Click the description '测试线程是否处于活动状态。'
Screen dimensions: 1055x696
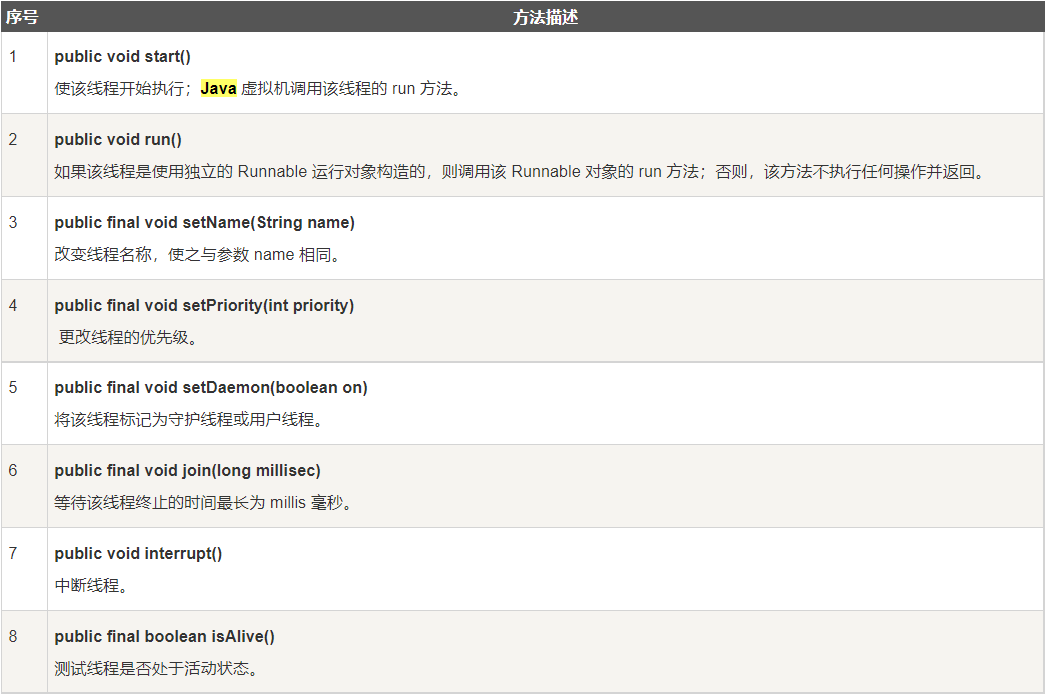point(156,668)
